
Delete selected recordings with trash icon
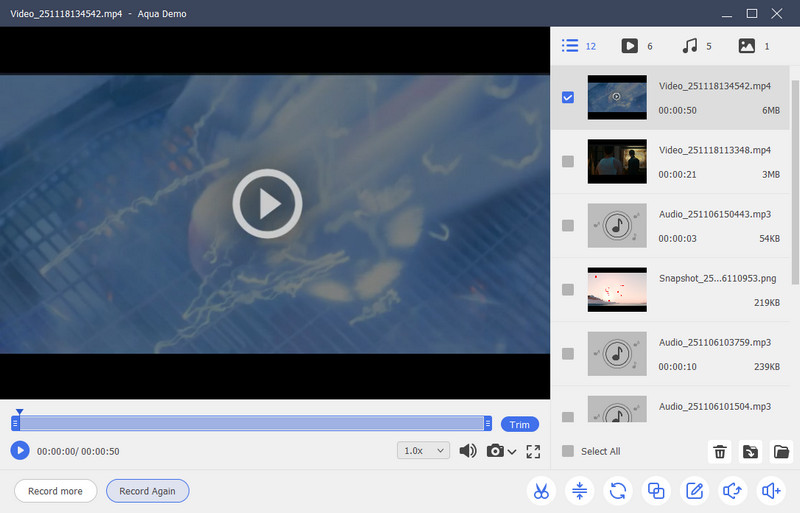click(720, 452)
